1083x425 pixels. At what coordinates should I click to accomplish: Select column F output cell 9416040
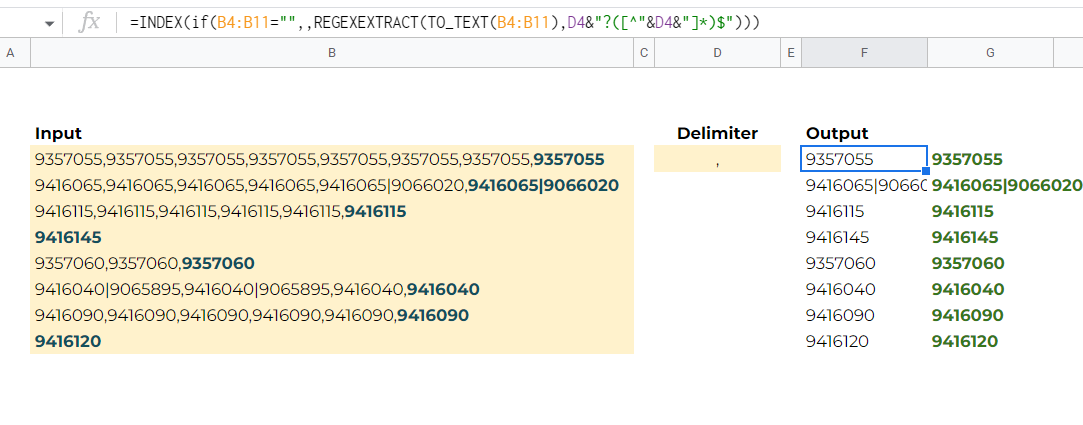tap(863, 289)
